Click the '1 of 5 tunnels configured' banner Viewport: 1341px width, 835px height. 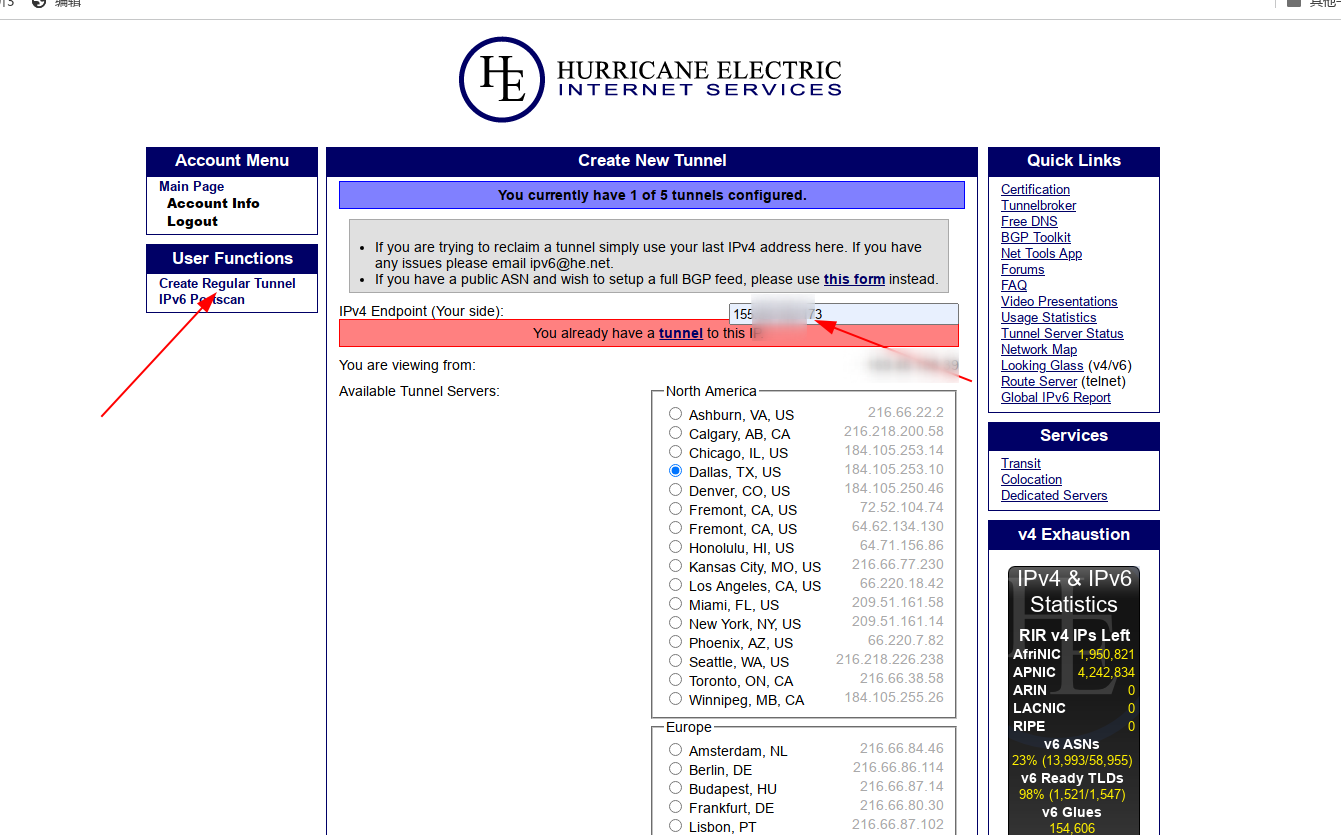tap(652, 195)
